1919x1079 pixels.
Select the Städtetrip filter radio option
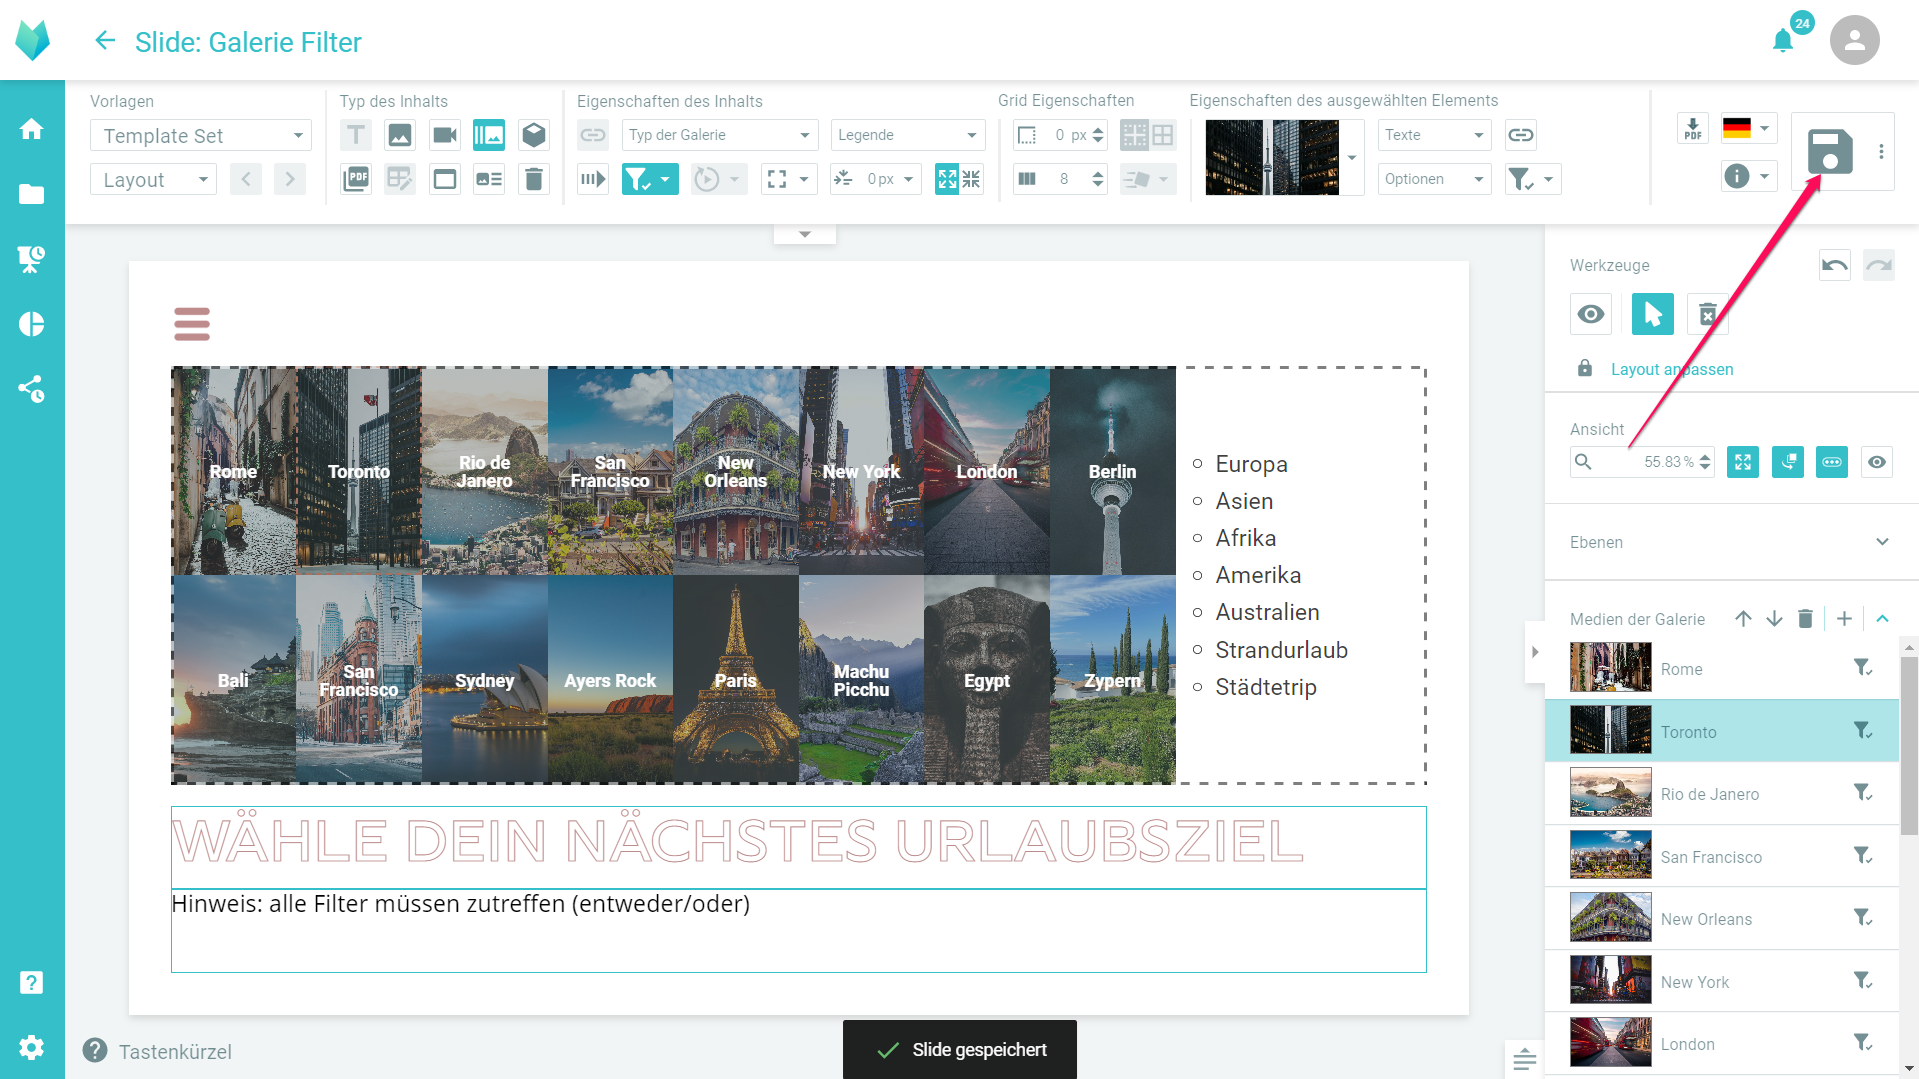(x=1198, y=687)
